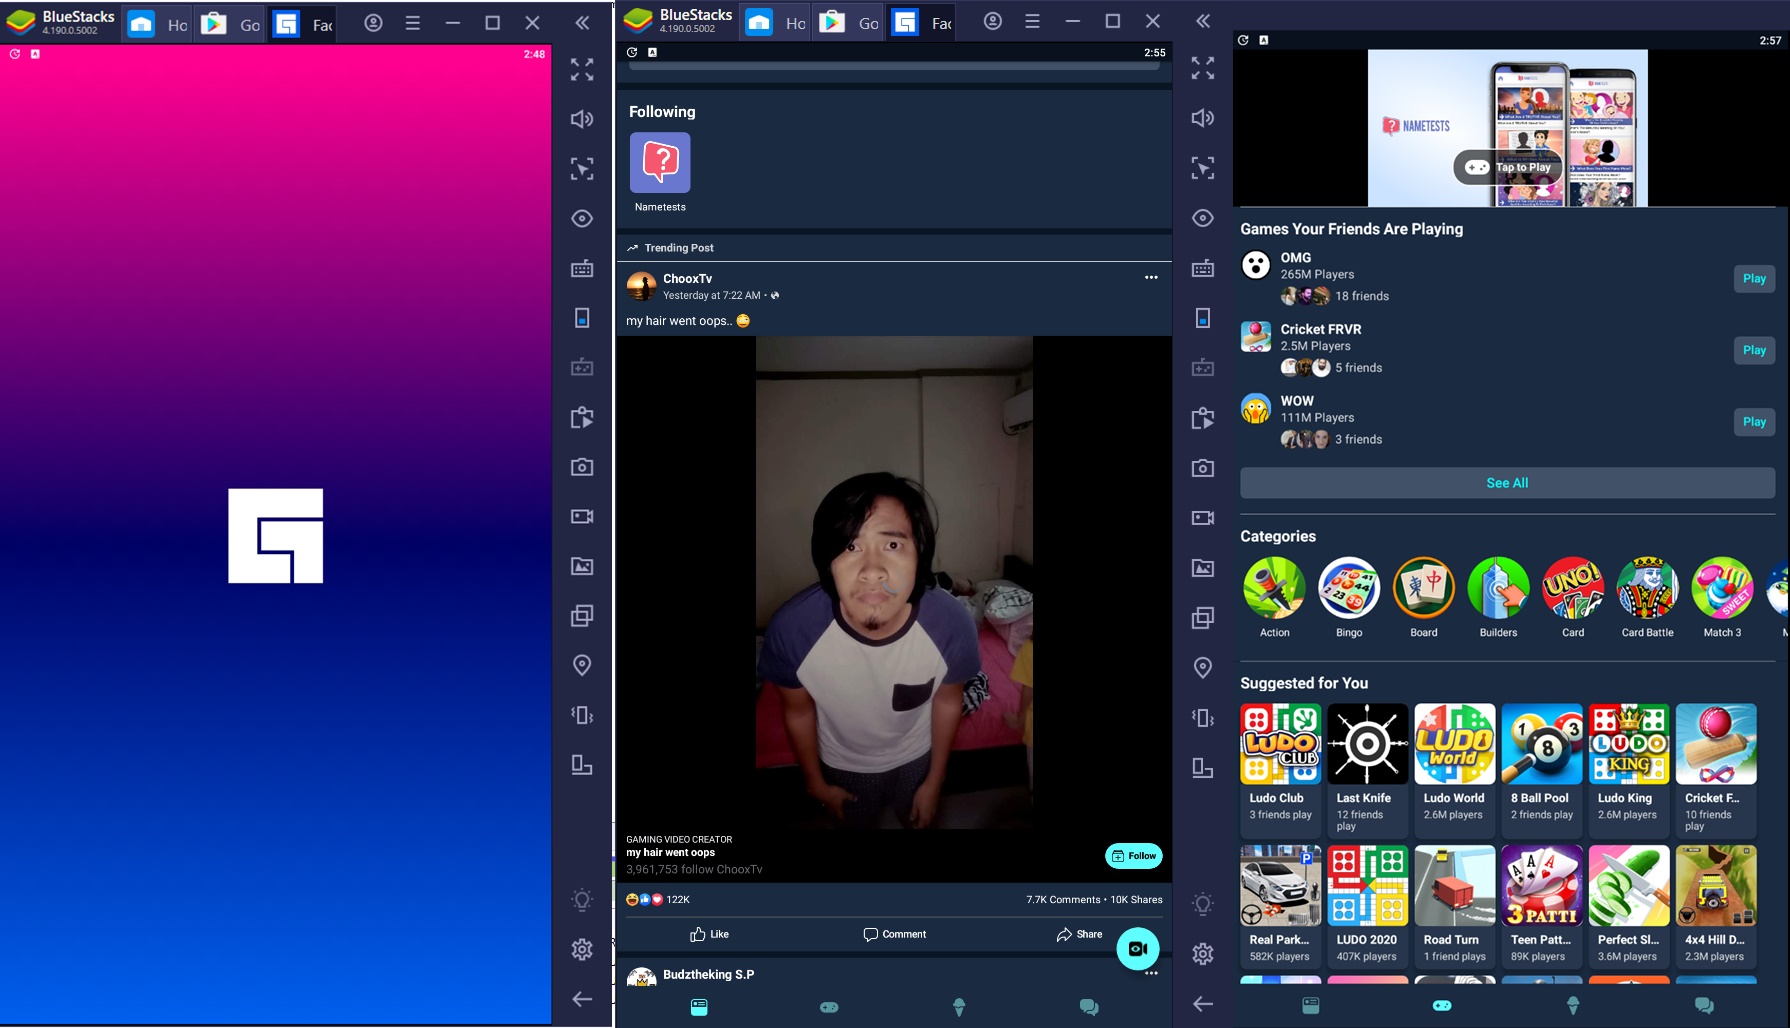
Task: Follow ChooxTv with the Follow button
Action: pos(1134,856)
